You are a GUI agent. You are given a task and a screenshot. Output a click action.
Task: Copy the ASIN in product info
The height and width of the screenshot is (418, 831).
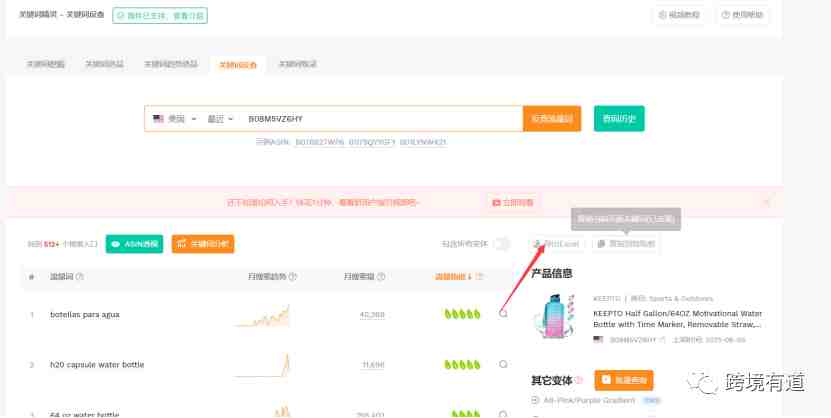[663, 340]
